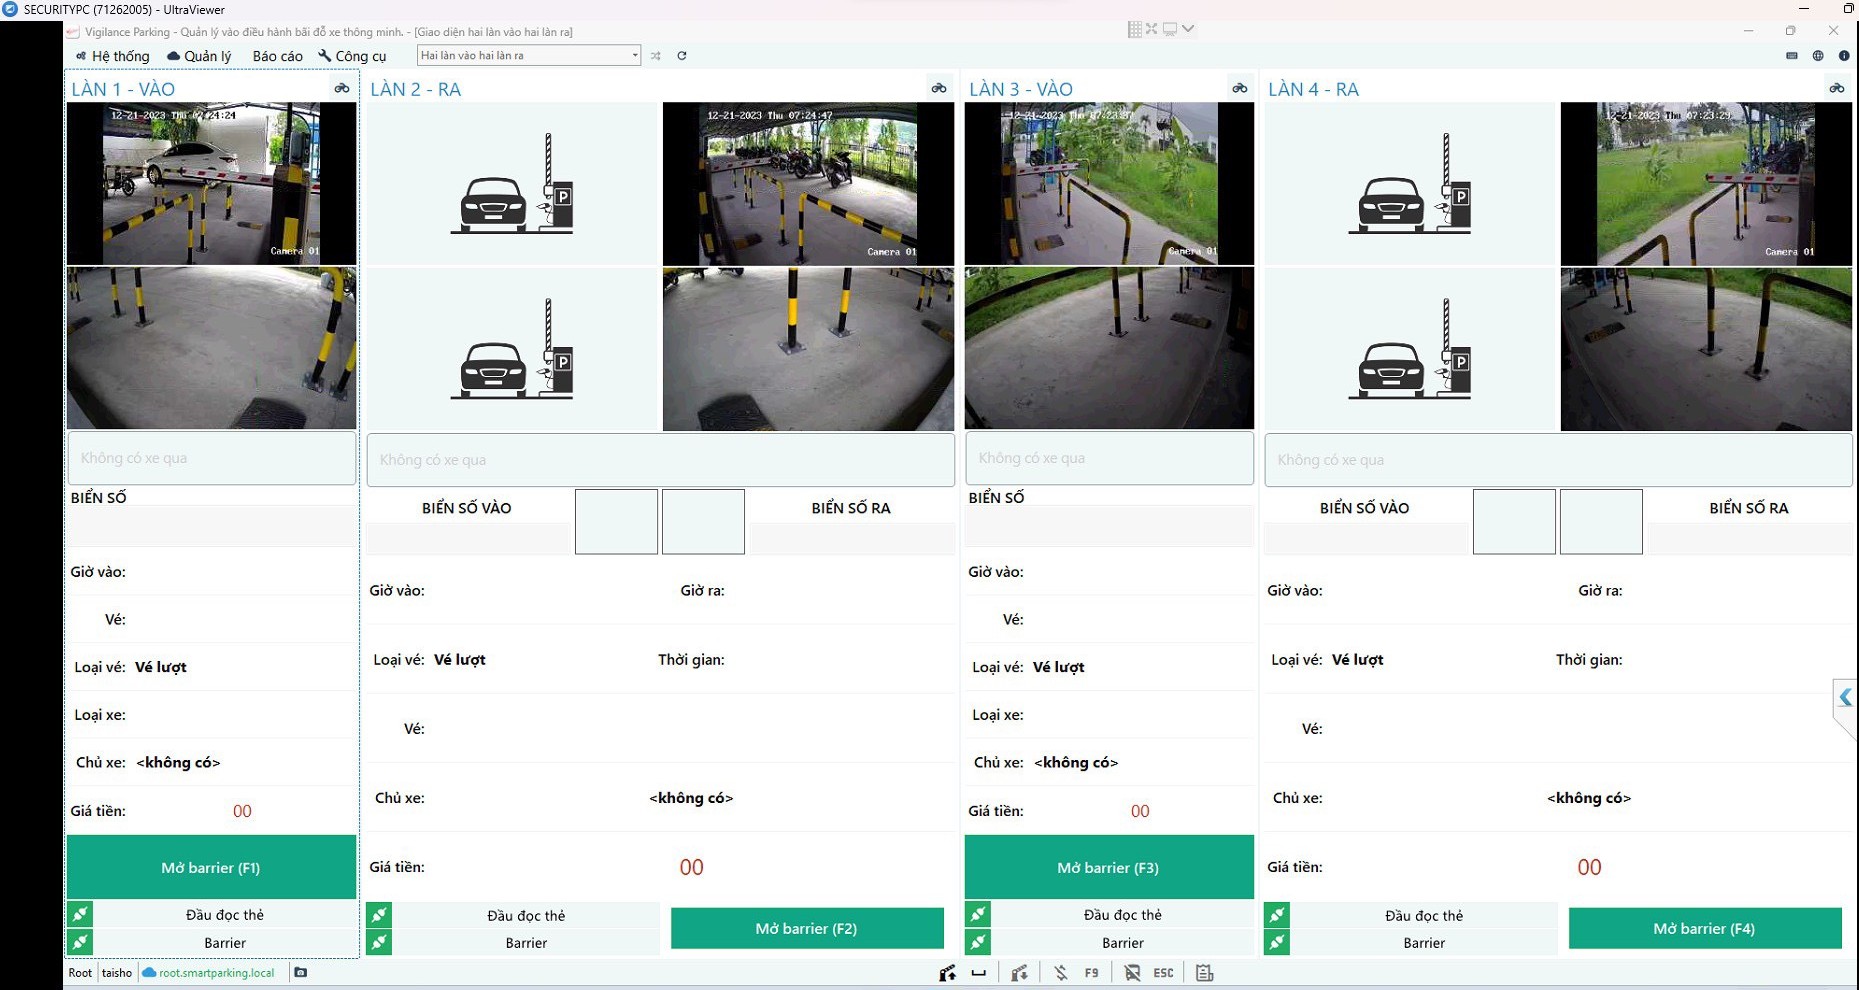Click the binoculars icon for LÀN 2 - RA
The height and width of the screenshot is (990, 1859).
939,88
